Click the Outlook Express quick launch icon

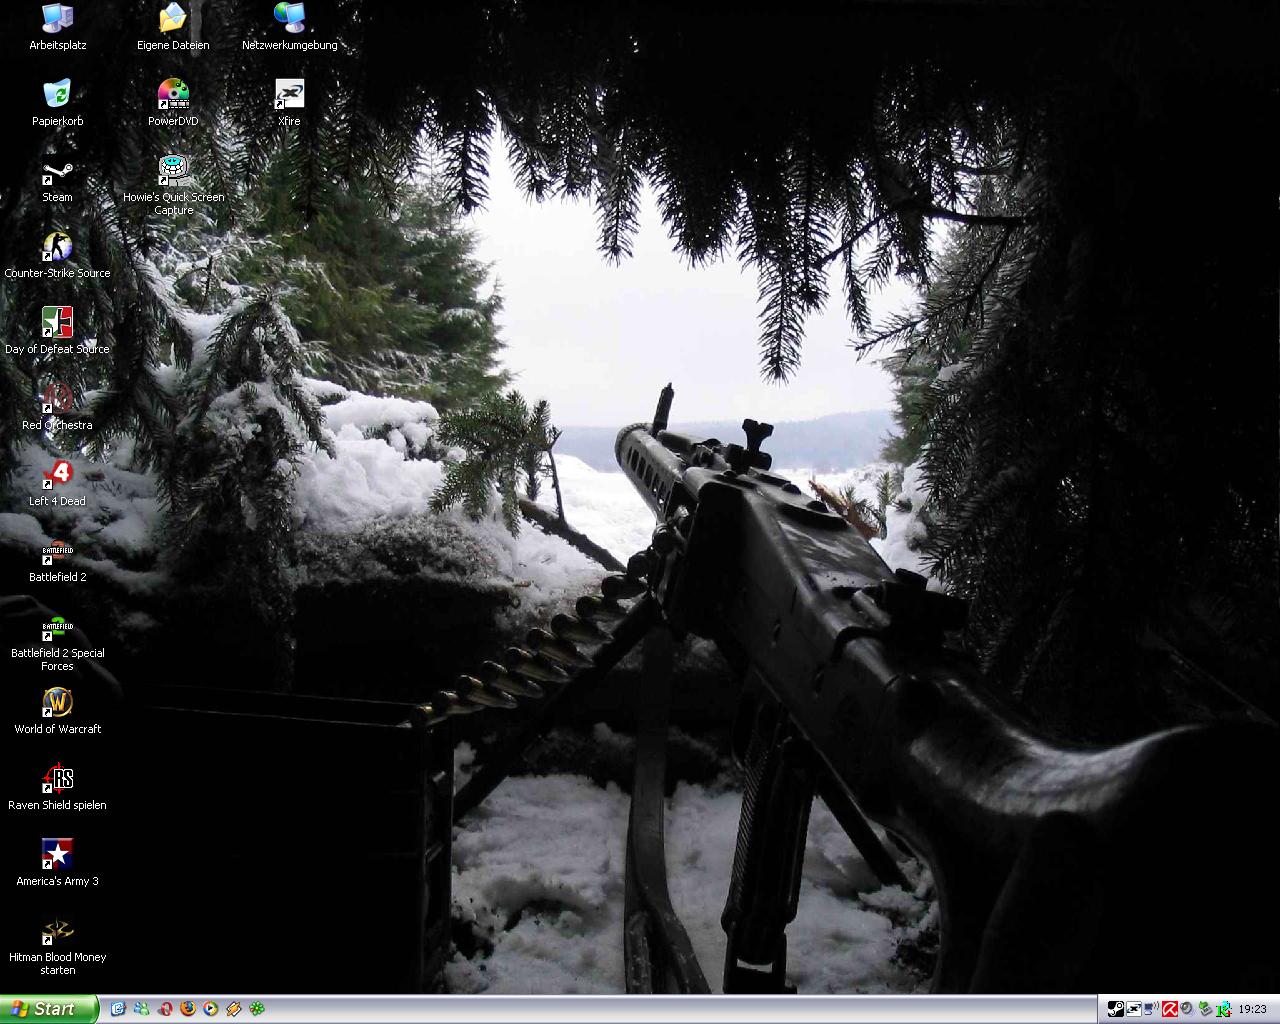point(118,1009)
